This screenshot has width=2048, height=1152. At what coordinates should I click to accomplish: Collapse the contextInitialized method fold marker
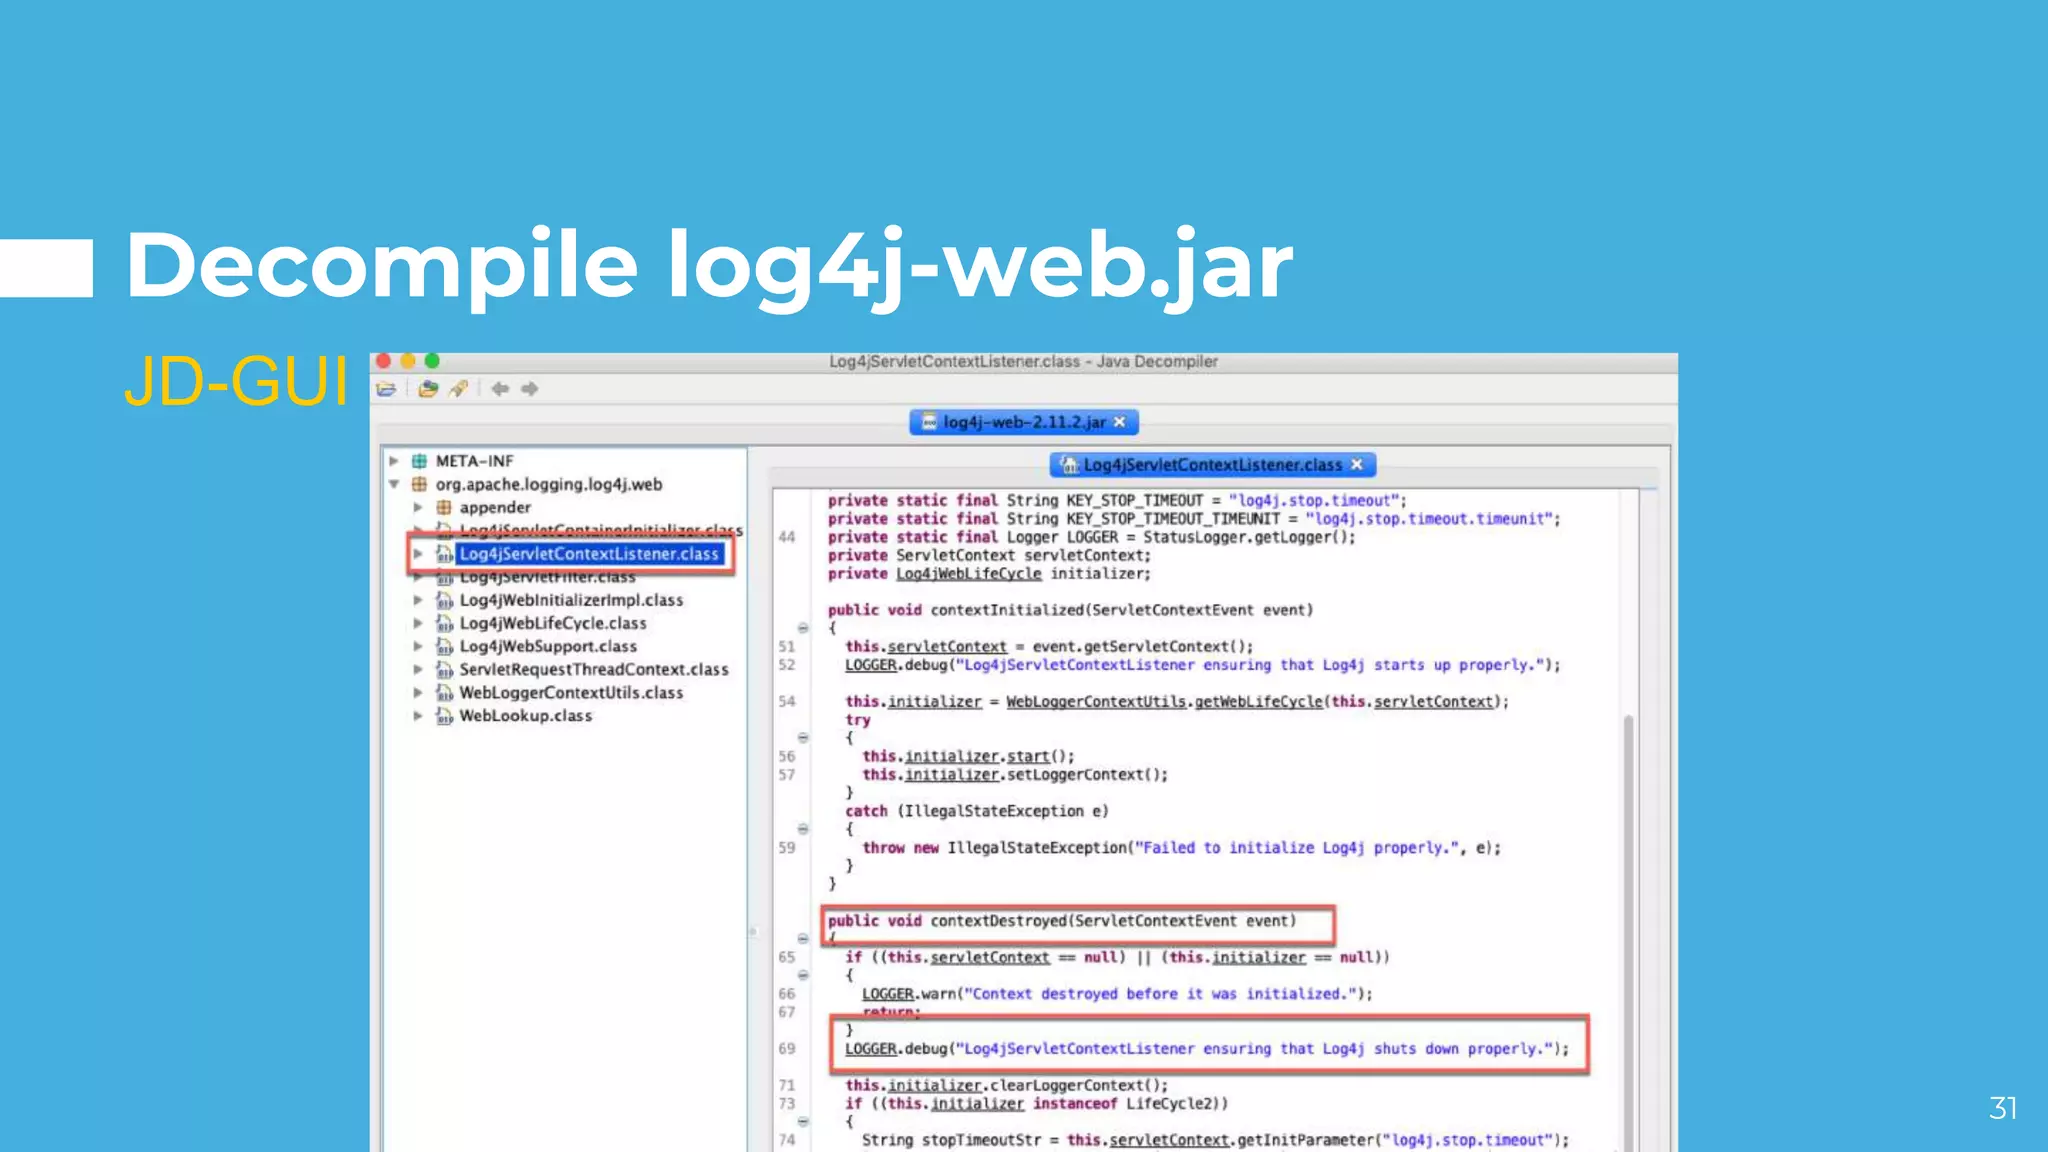[x=803, y=628]
